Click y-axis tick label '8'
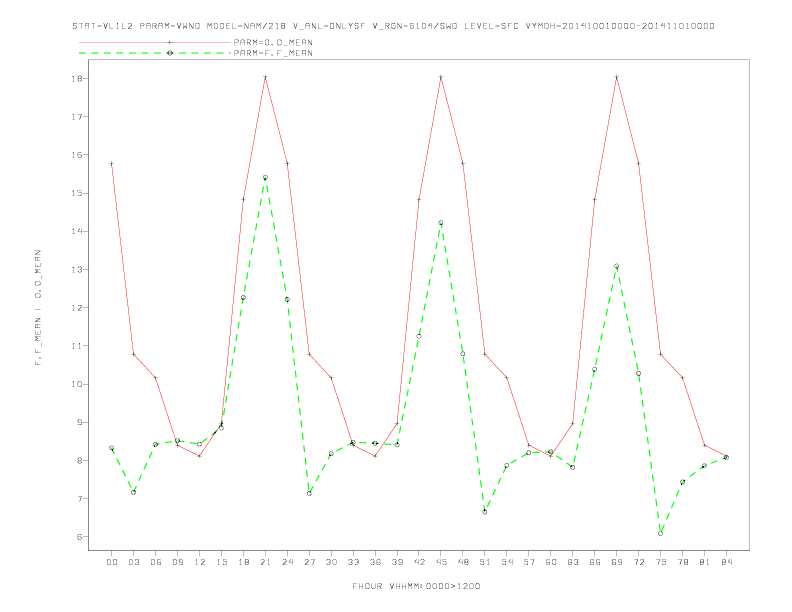This screenshot has height=612, width=792. click(82, 461)
